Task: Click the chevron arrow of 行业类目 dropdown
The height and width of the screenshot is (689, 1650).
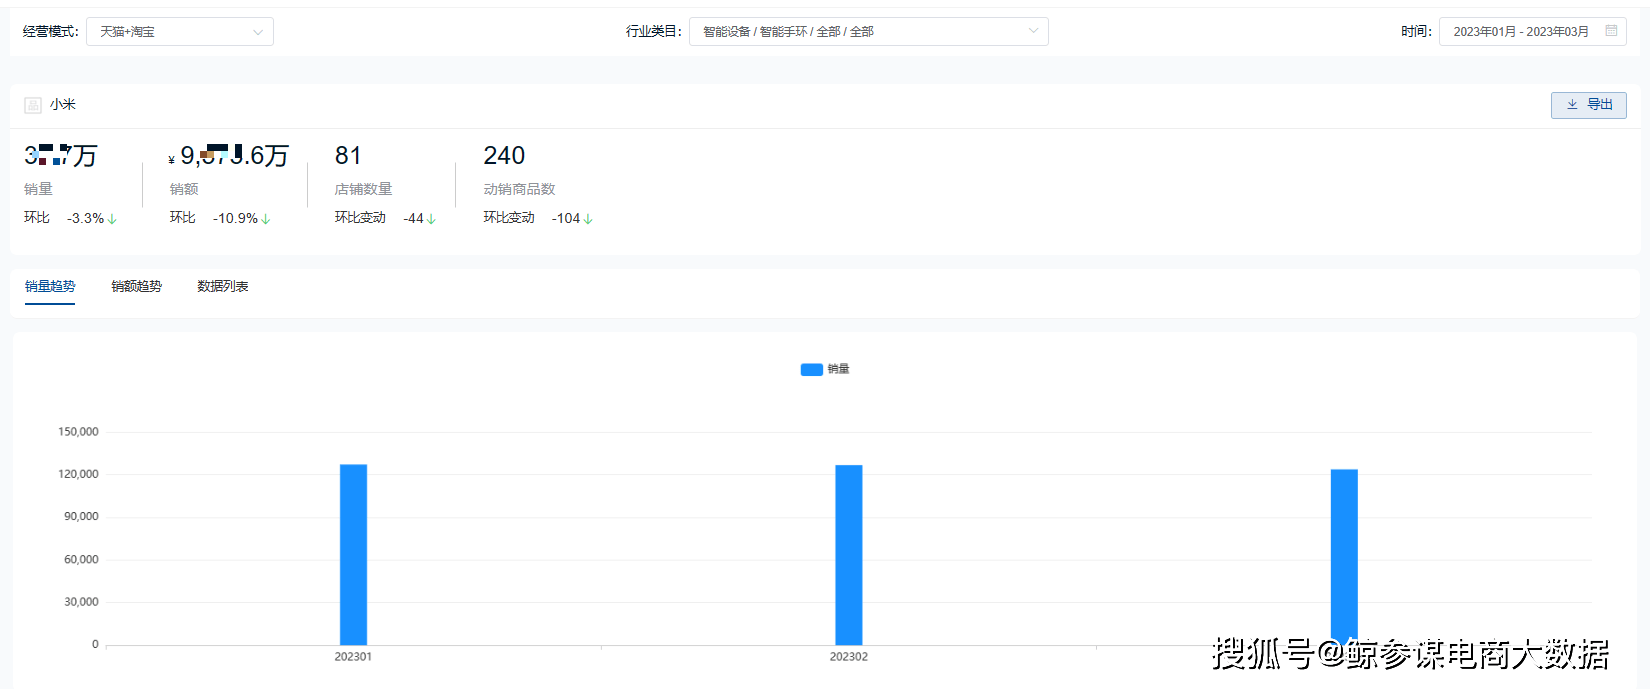Action: (x=1033, y=31)
